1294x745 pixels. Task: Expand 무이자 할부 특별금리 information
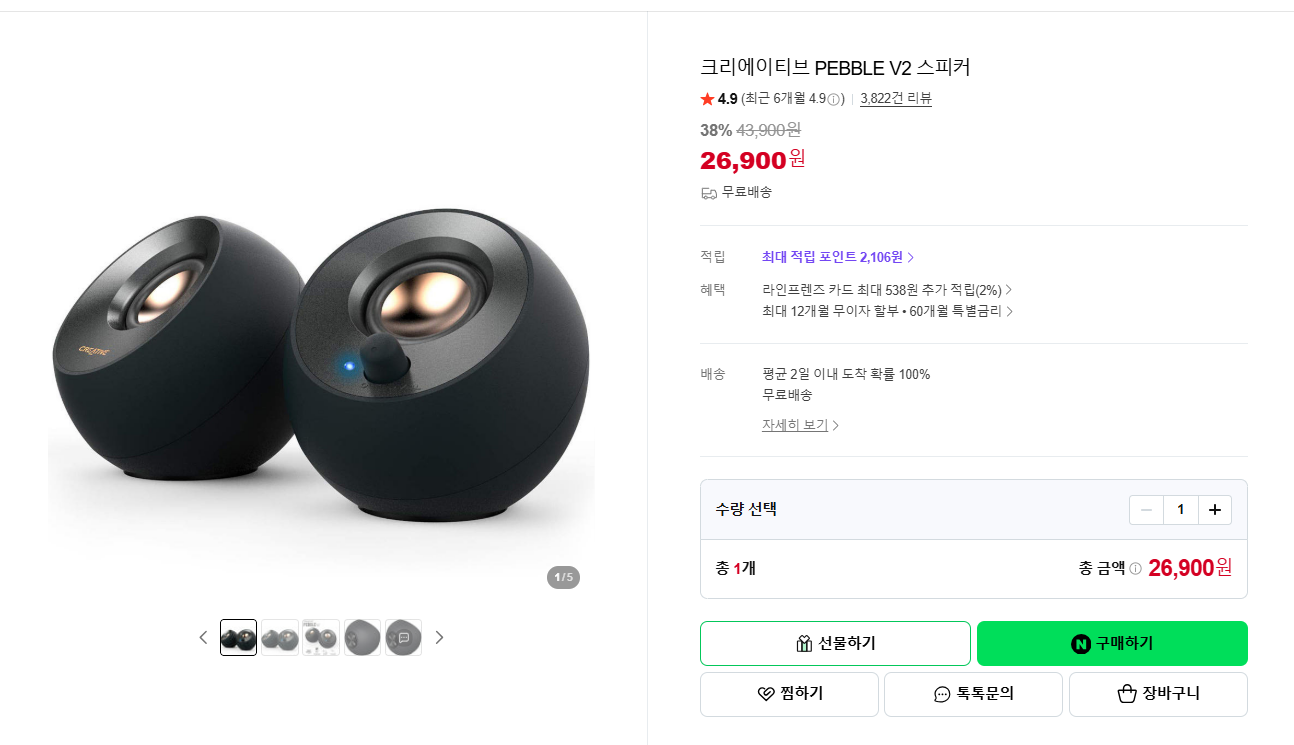coord(888,311)
